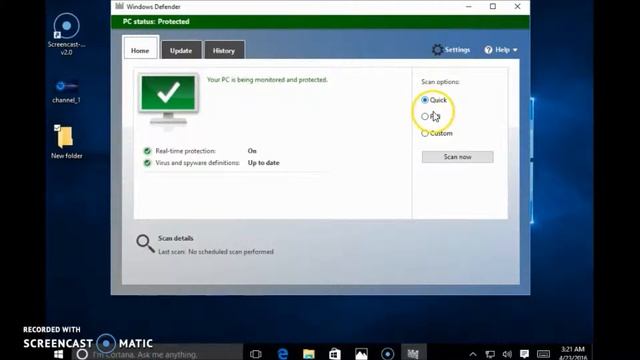Click the green protected monitor icon

coord(168,99)
